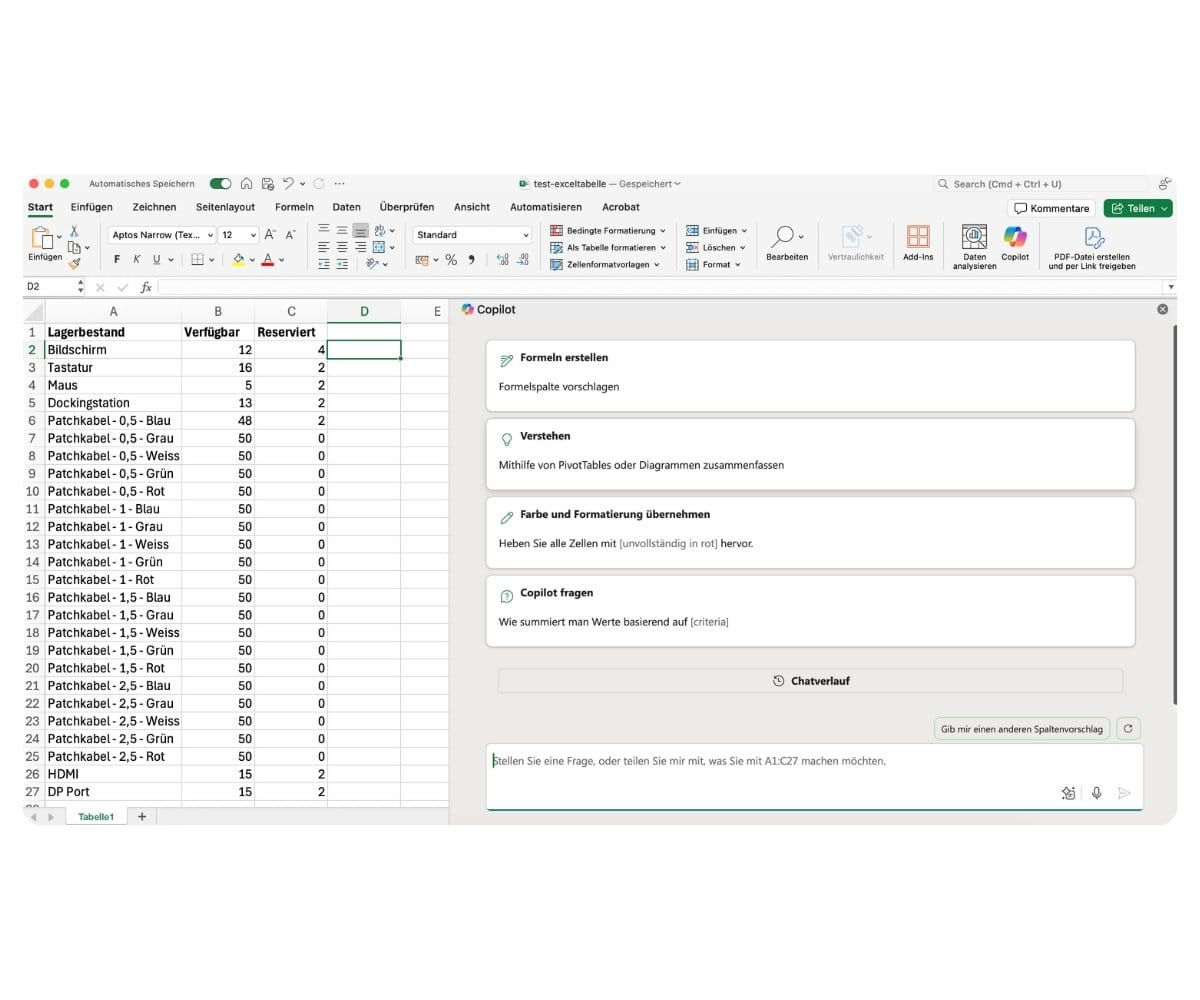
Task: Click increase decimal places icon
Action: 502,260
